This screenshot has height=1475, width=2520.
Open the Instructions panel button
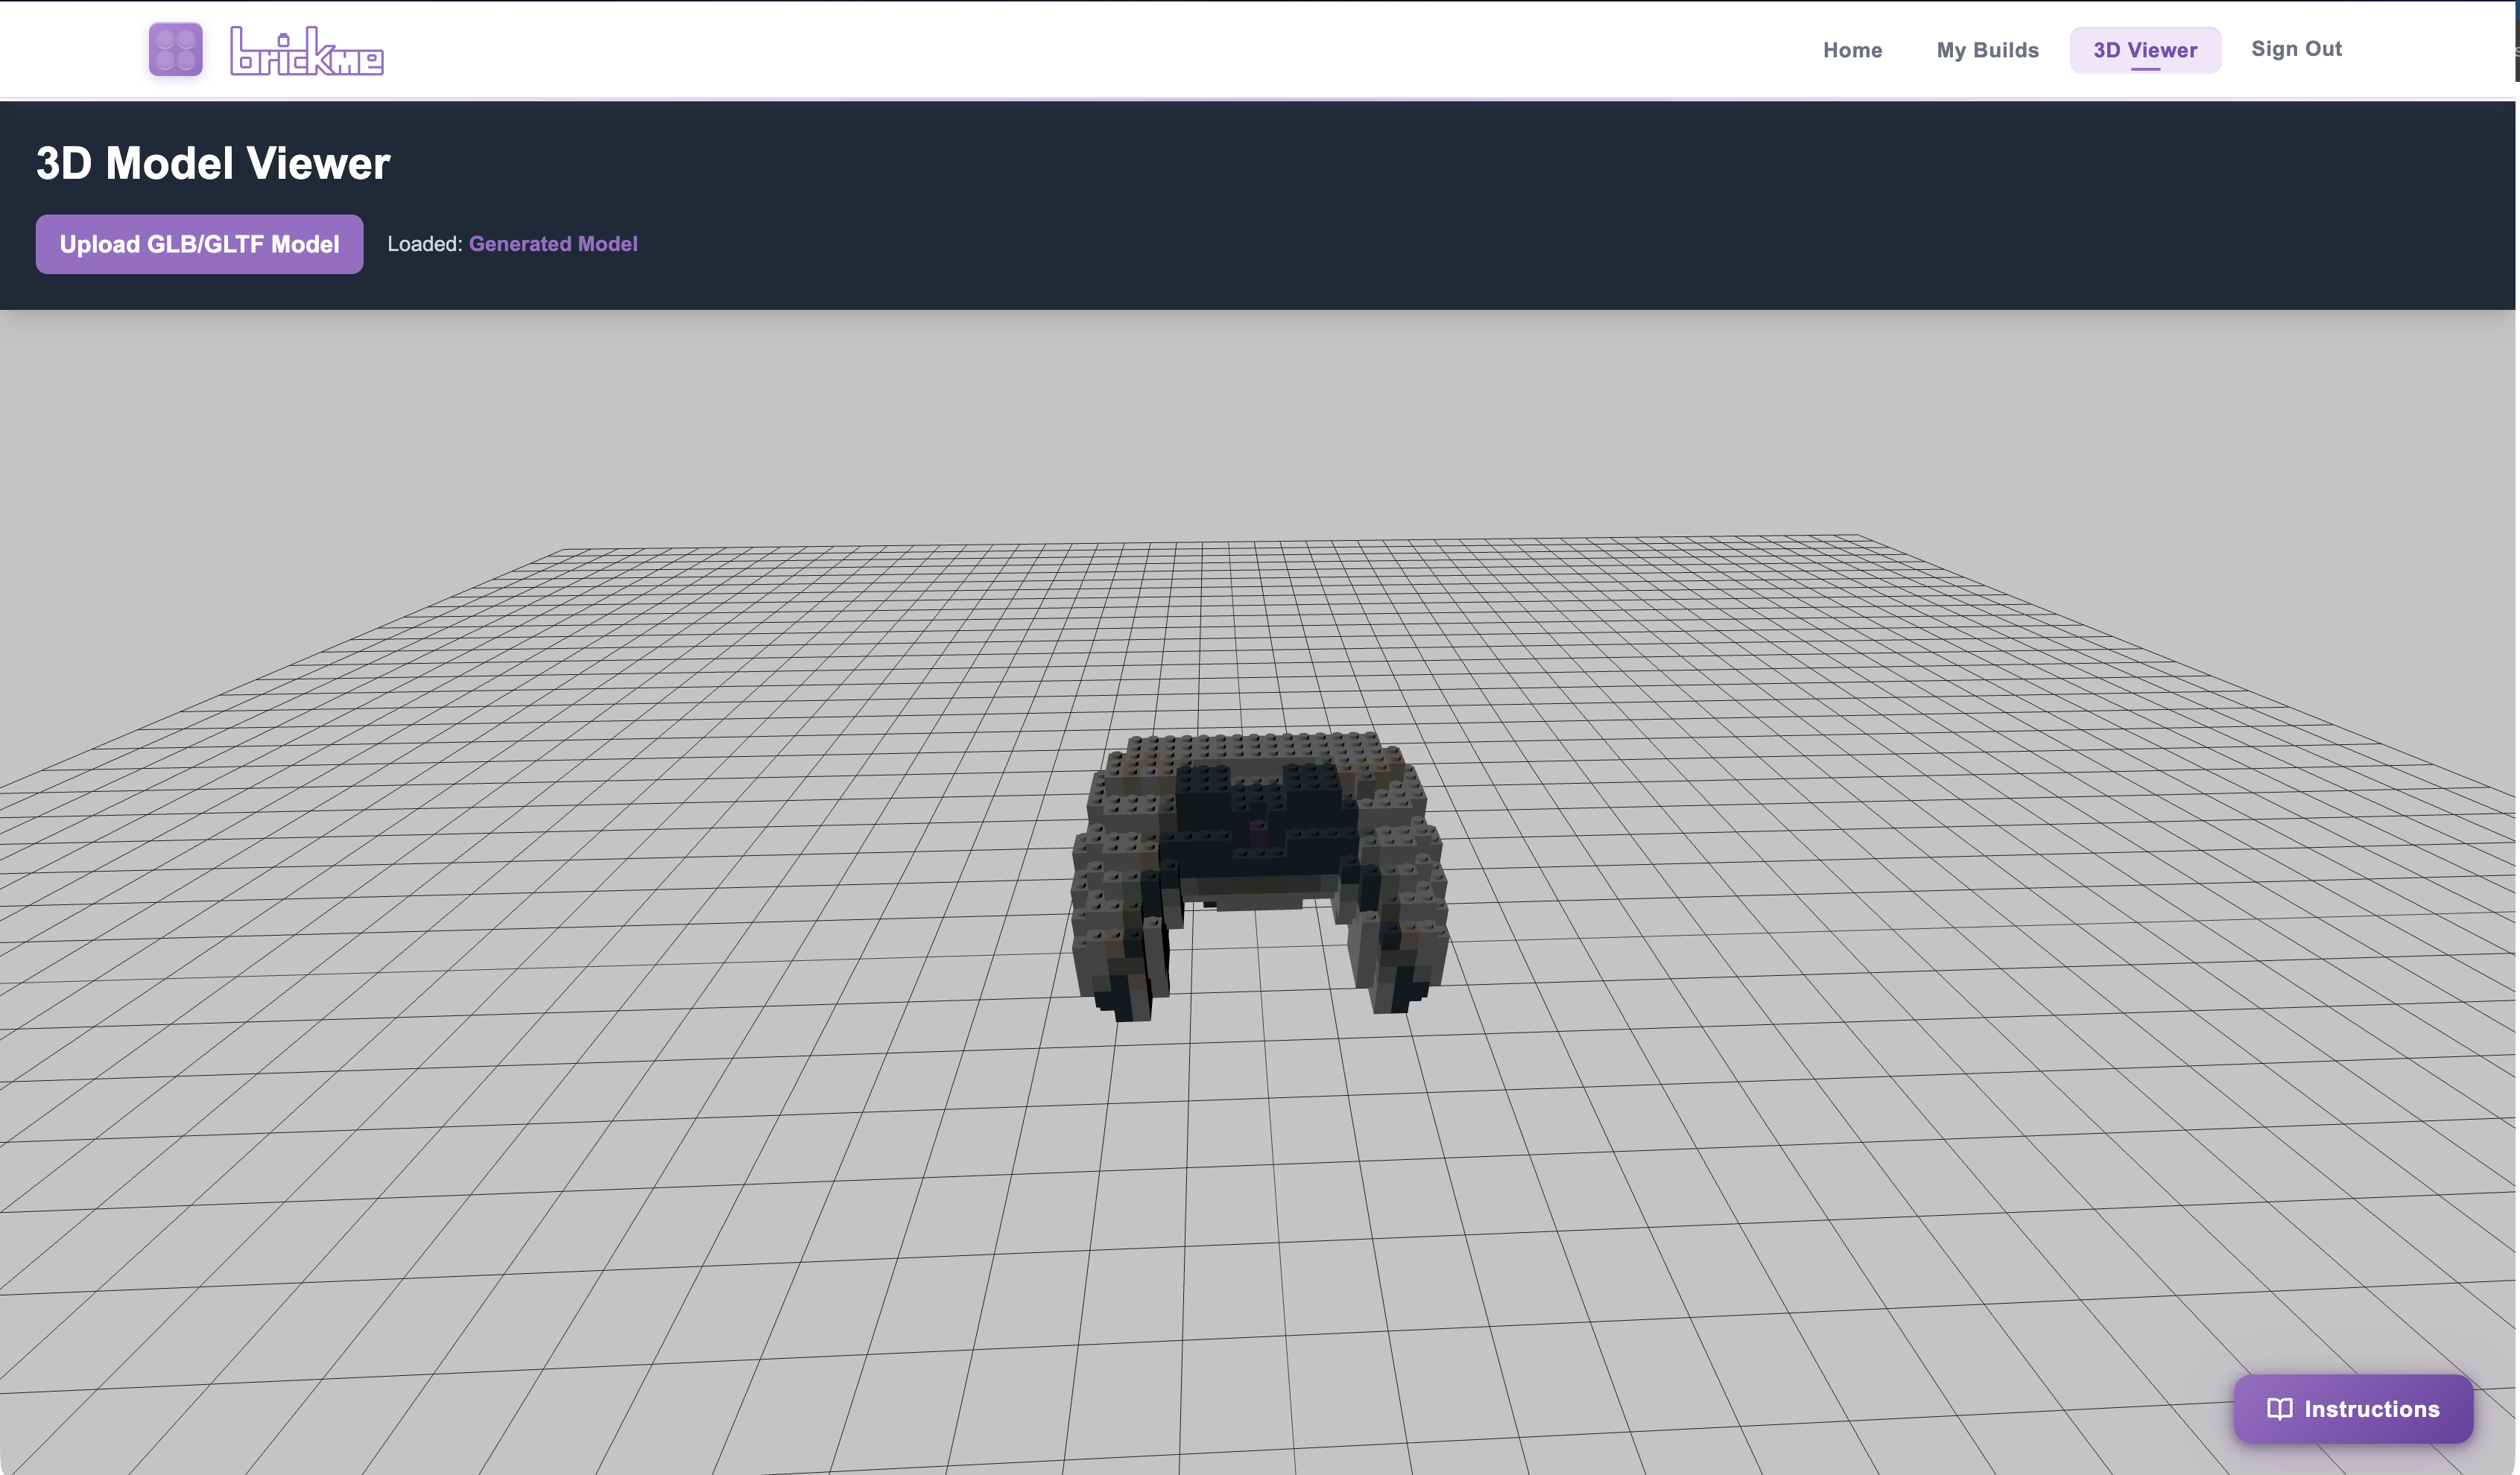point(2353,1409)
